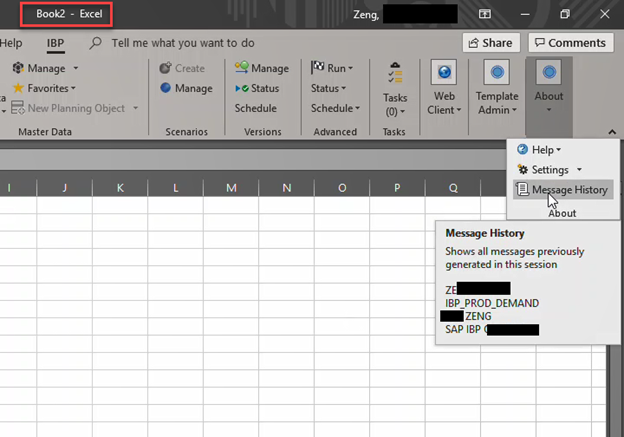Viewport: 624px width, 437px height.
Task: Expand the Template Admin dropdown arrow
Action: (x=515, y=110)
